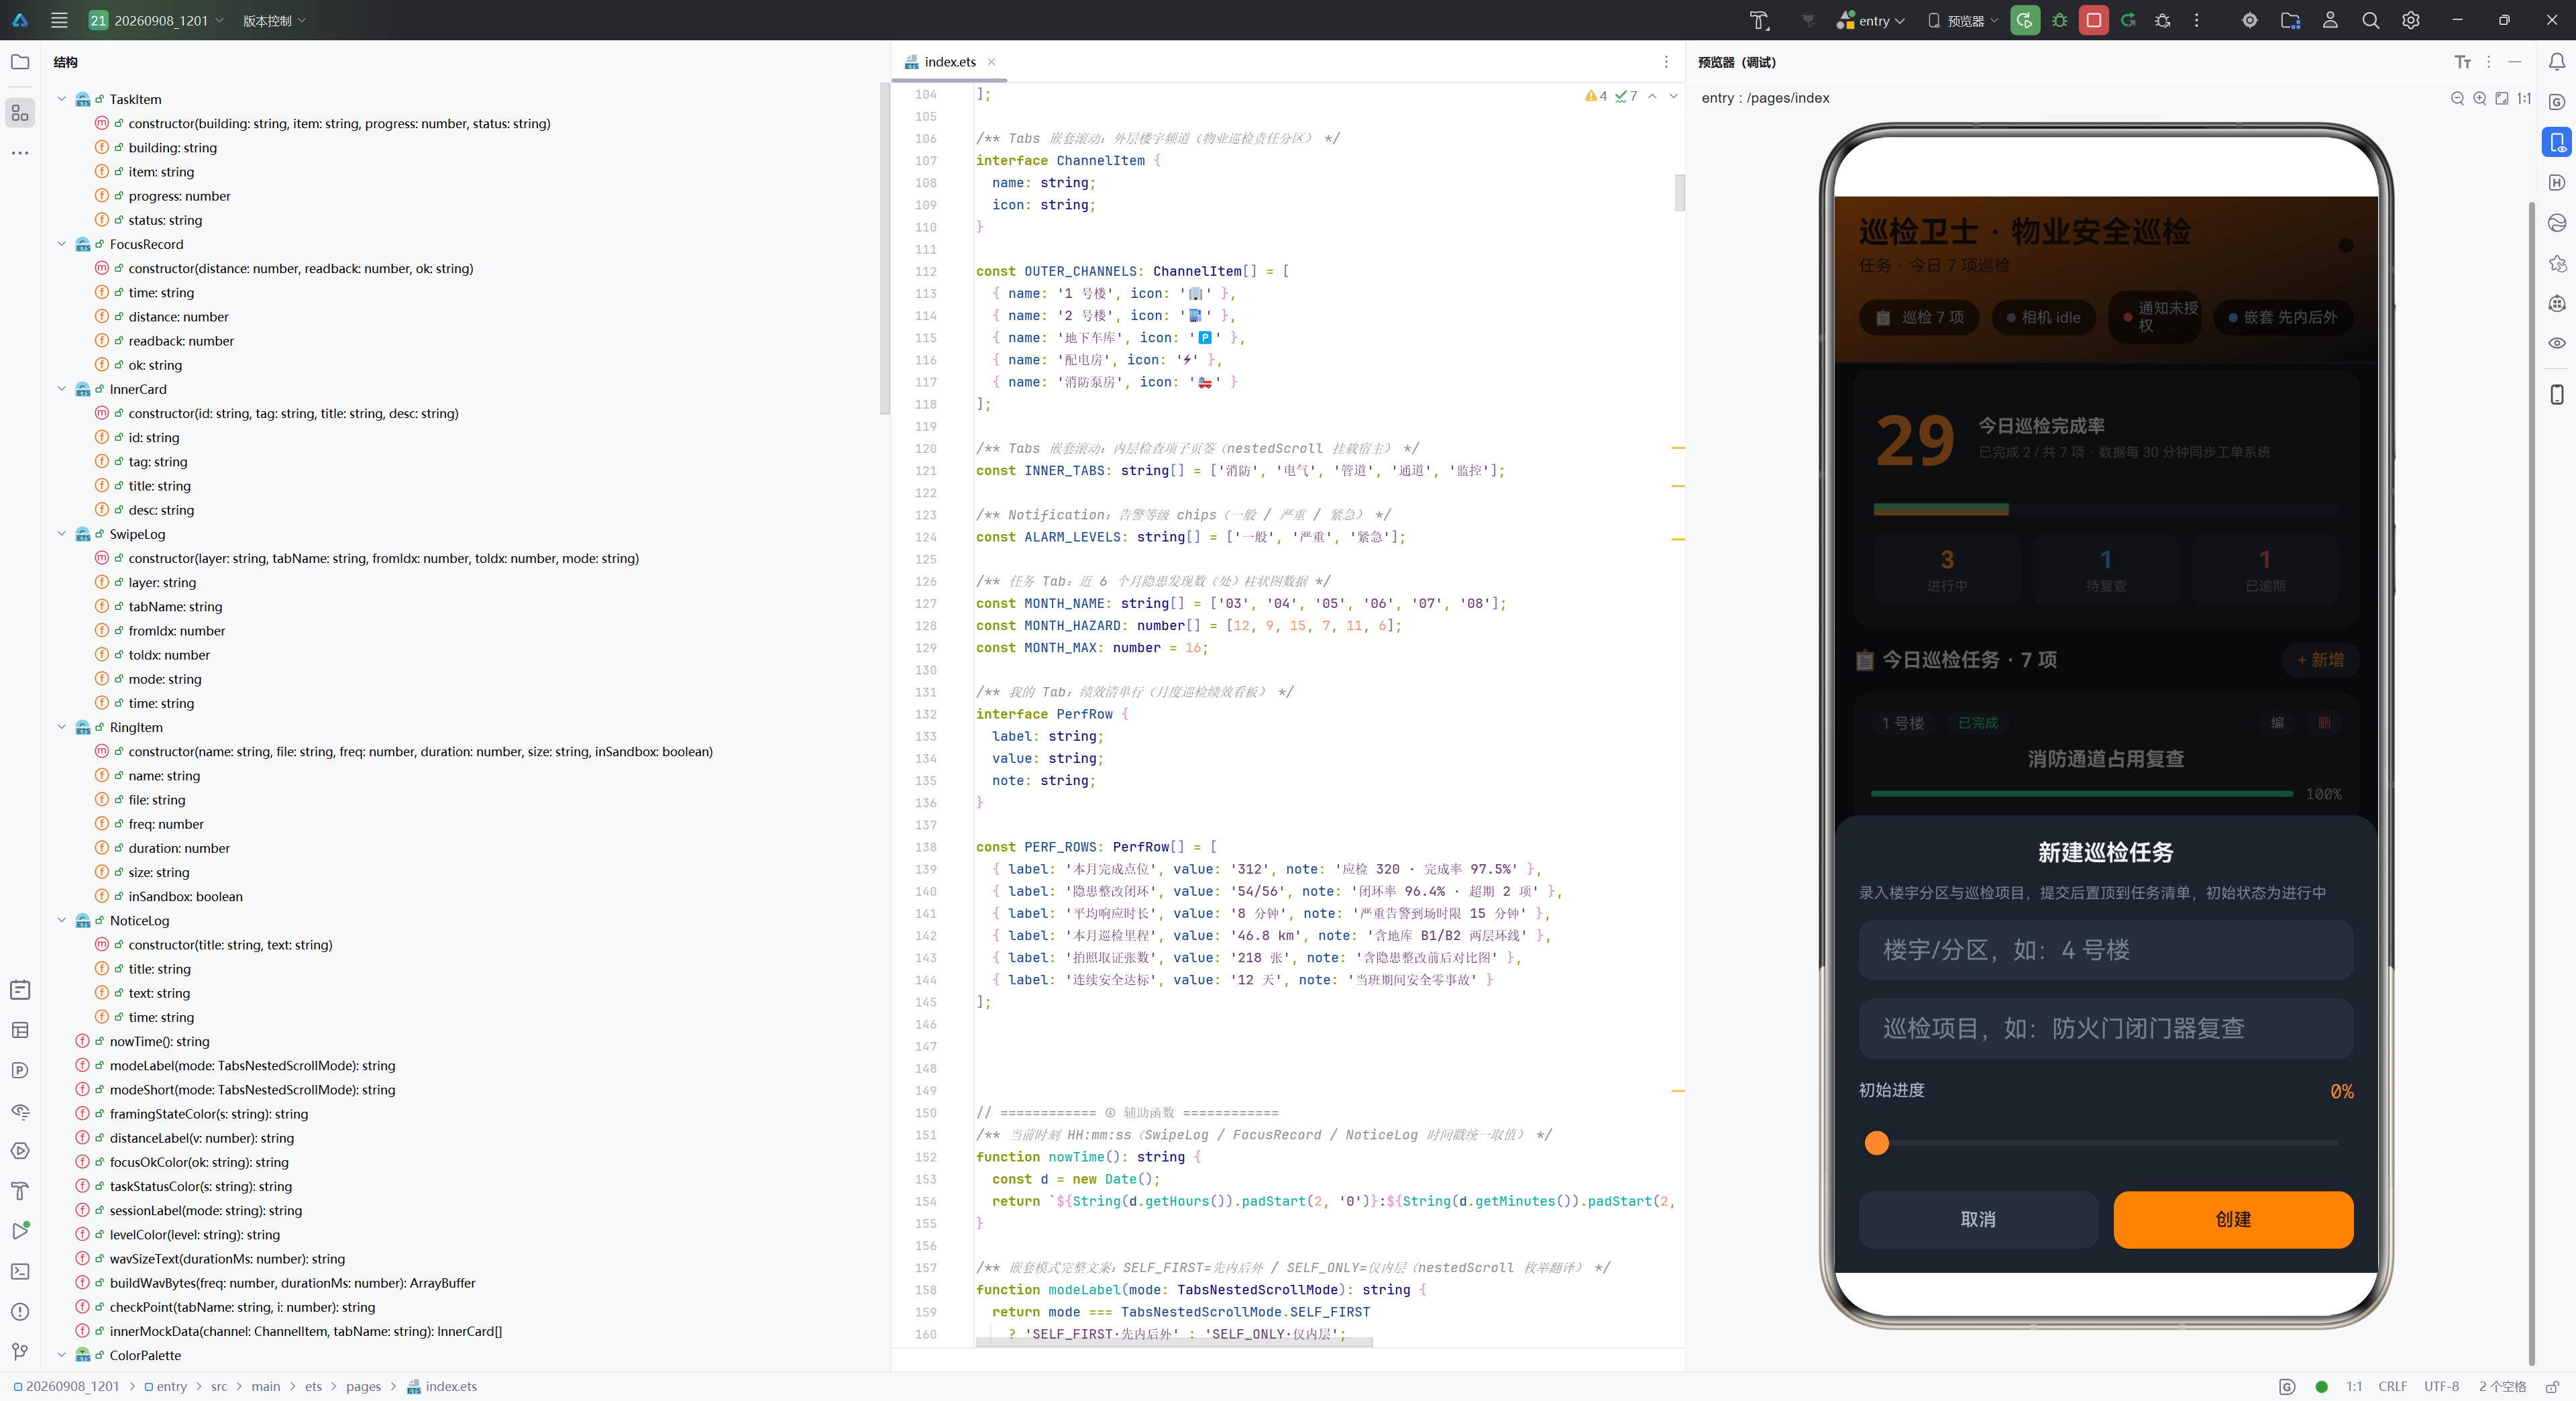Open the project folder view icon

pos(20,62)
